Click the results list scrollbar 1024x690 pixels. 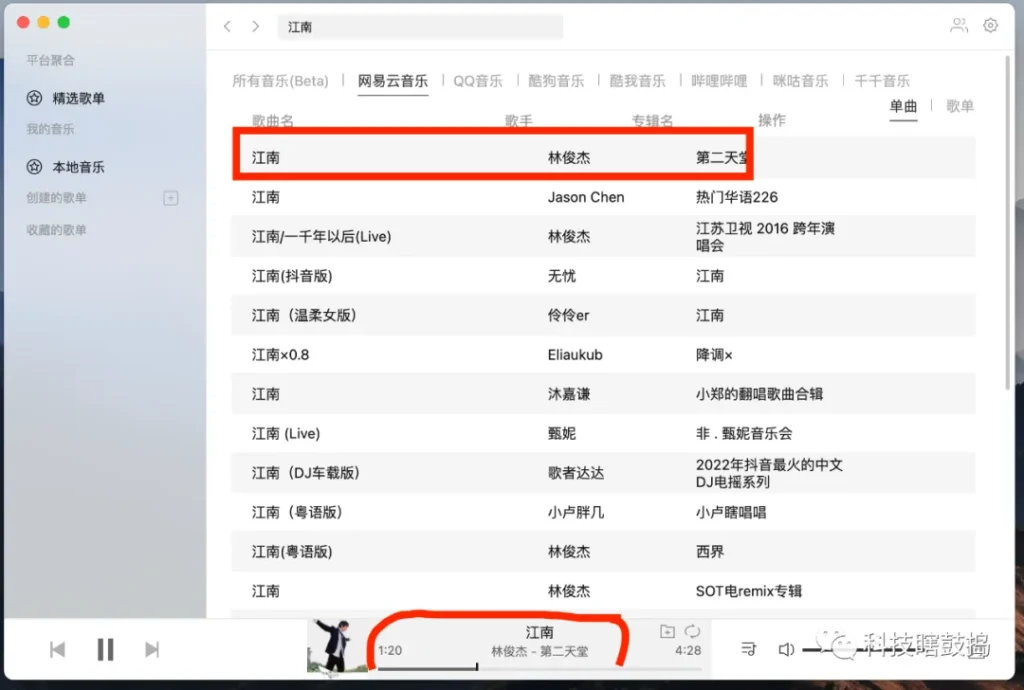(1008, 222)
